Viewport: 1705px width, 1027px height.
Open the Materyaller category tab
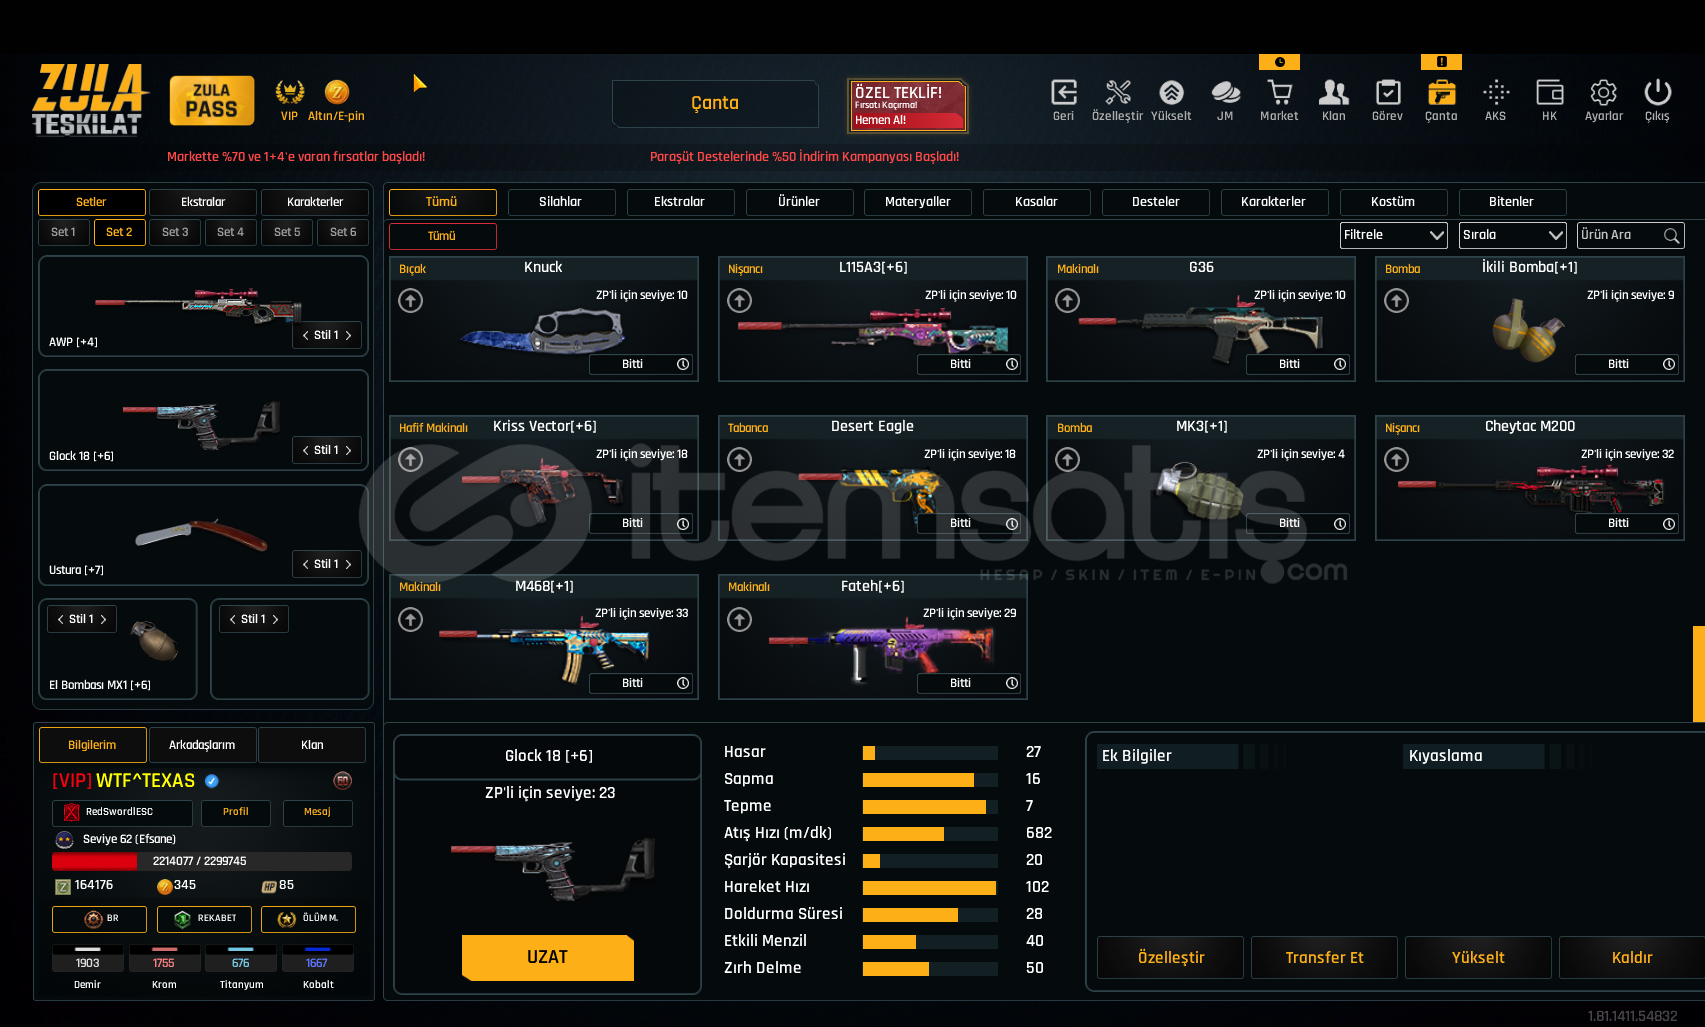tap(918, 202)
